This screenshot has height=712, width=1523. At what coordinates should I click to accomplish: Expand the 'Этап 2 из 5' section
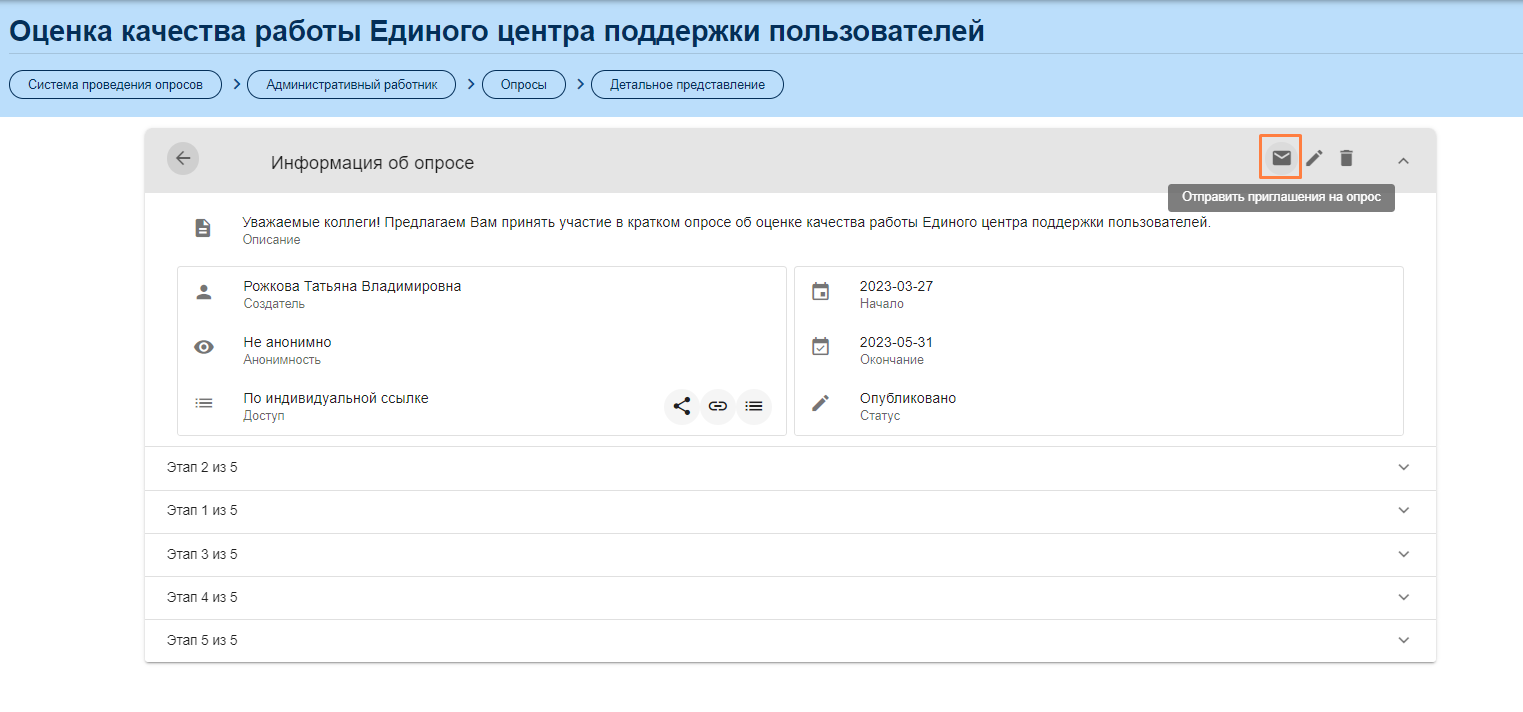coord(1403,467)
